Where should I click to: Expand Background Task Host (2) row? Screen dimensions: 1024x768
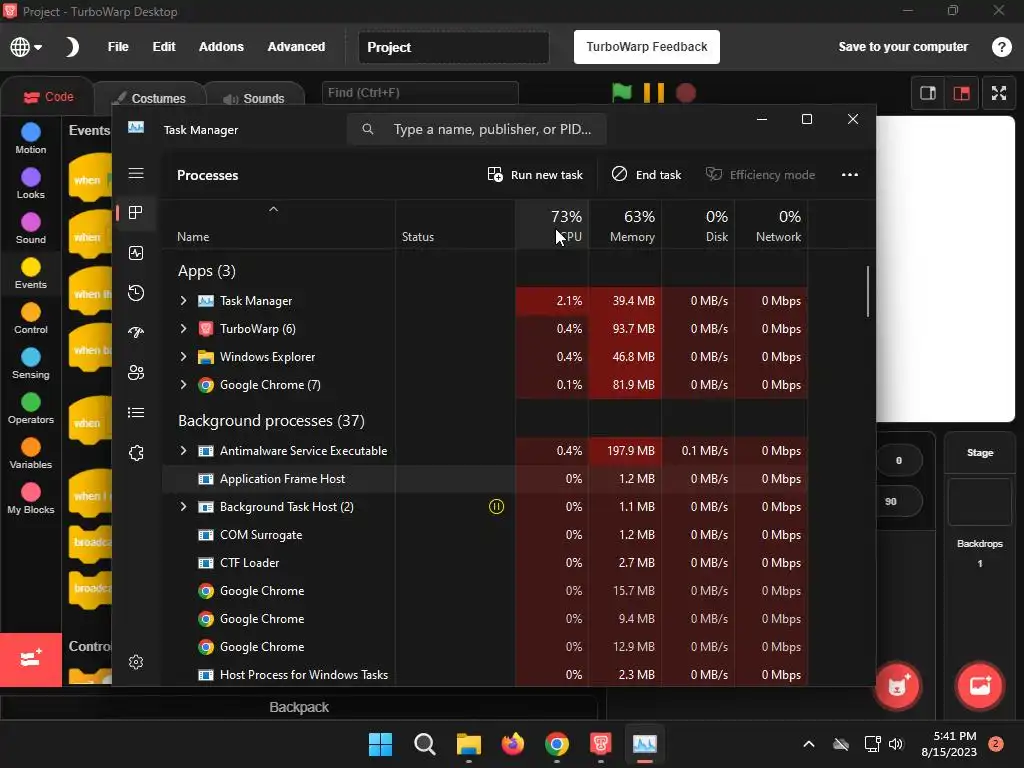click(184, 507)
